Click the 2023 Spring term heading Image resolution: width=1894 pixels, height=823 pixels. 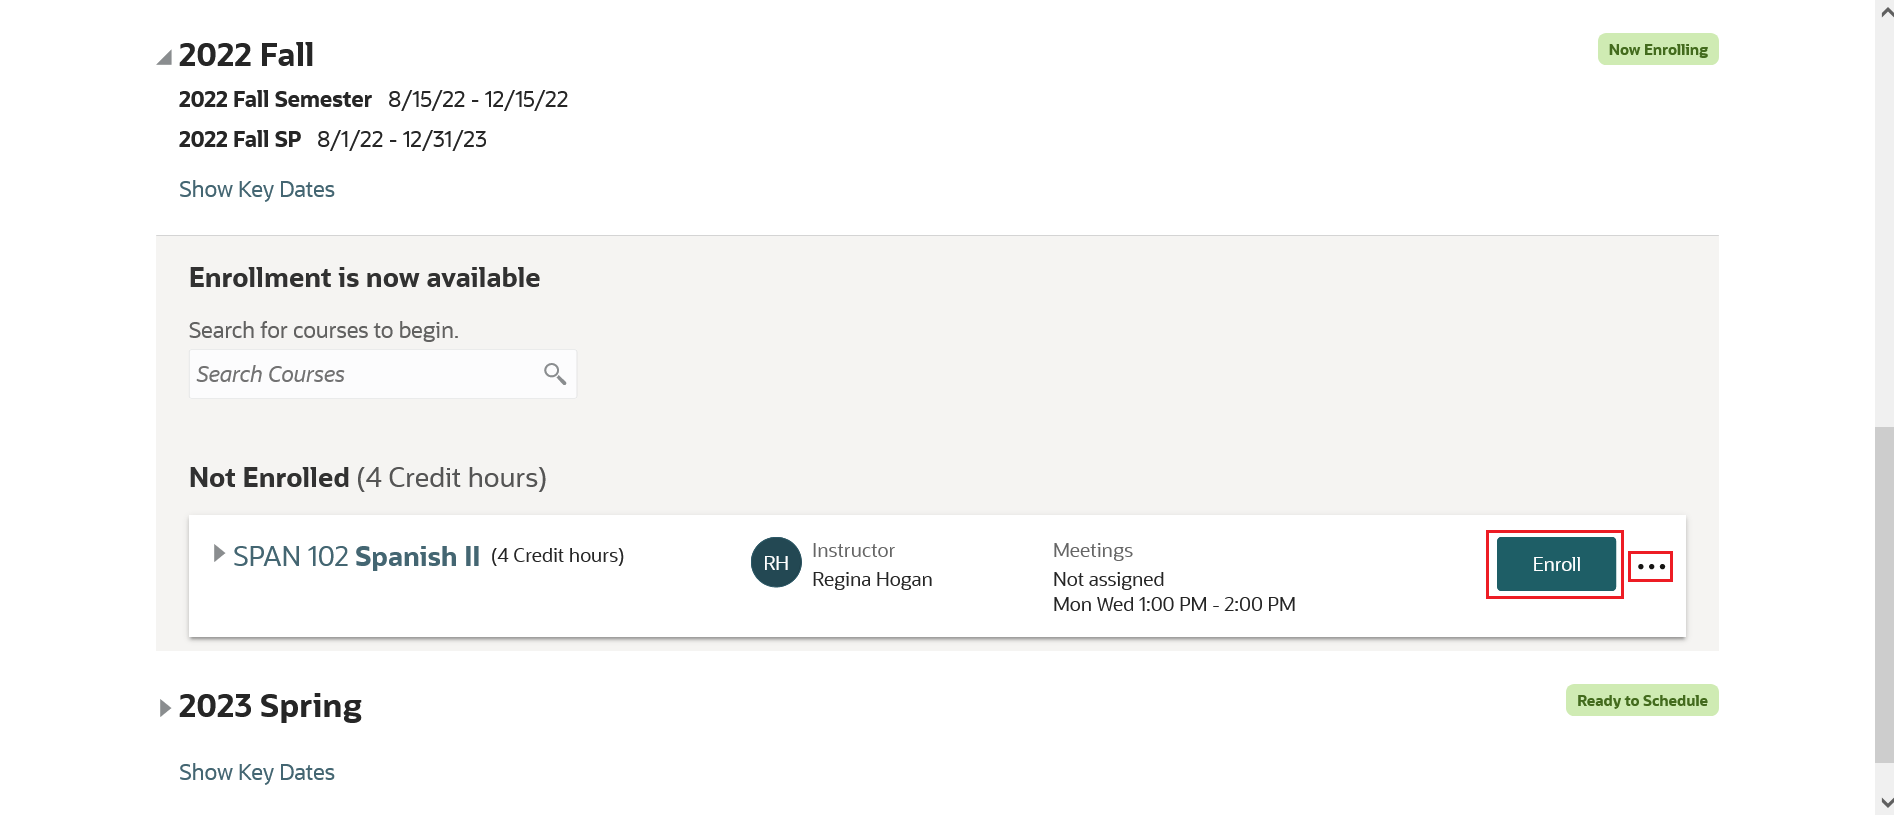click(x=270, y=707)
